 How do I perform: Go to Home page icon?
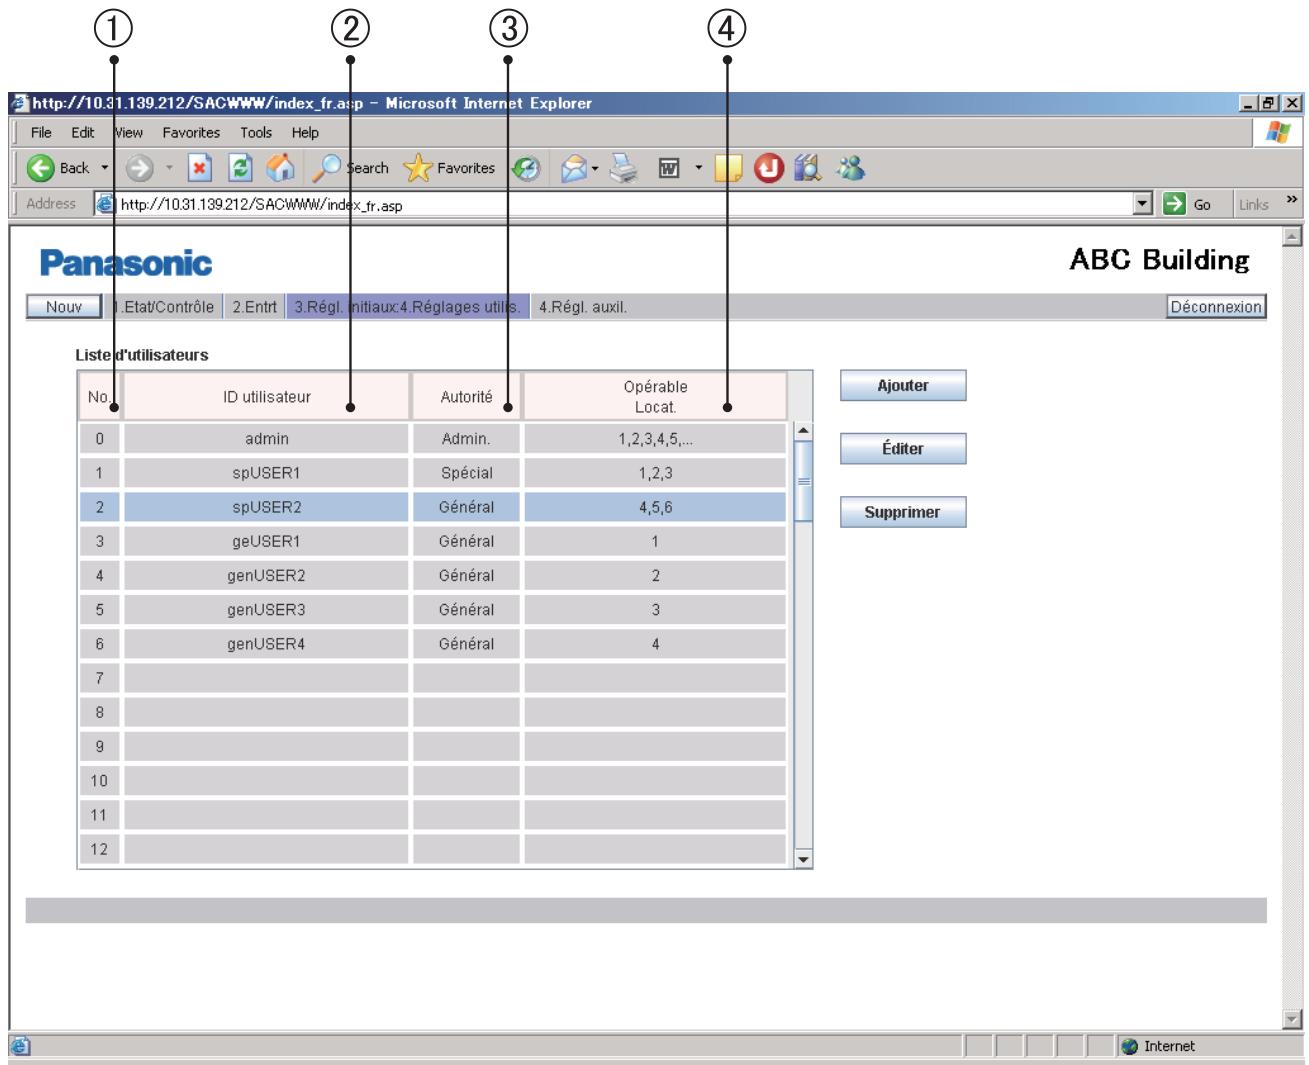coord(281,168)
